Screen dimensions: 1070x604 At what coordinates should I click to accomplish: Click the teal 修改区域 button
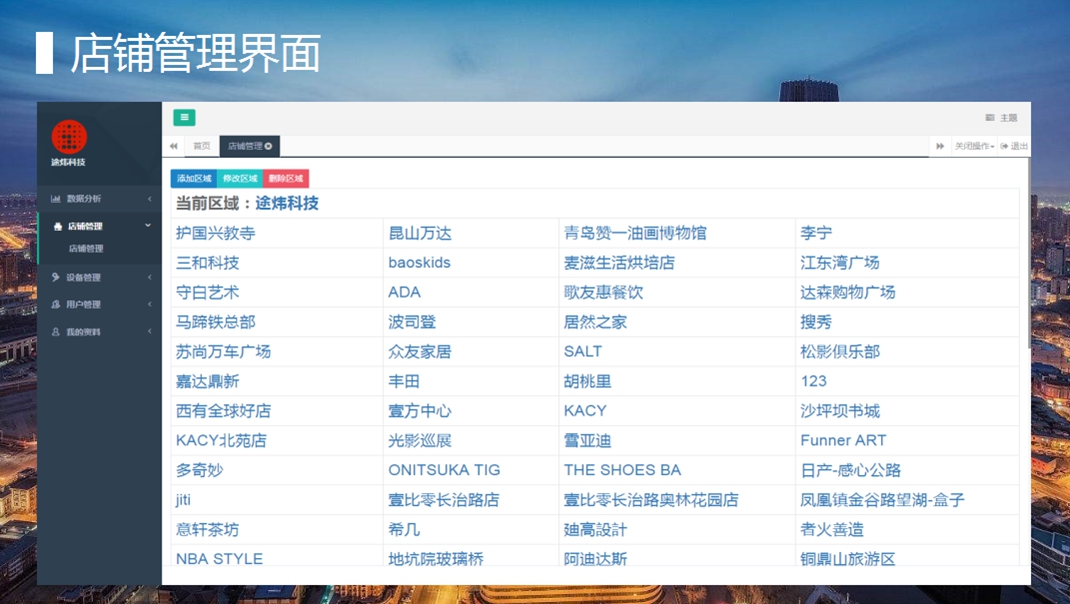(240, 179)
